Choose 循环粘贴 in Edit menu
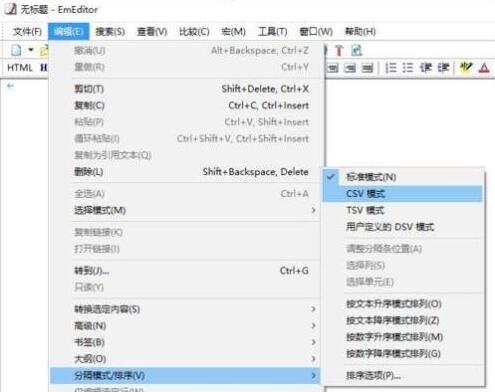 pos(185,139)
